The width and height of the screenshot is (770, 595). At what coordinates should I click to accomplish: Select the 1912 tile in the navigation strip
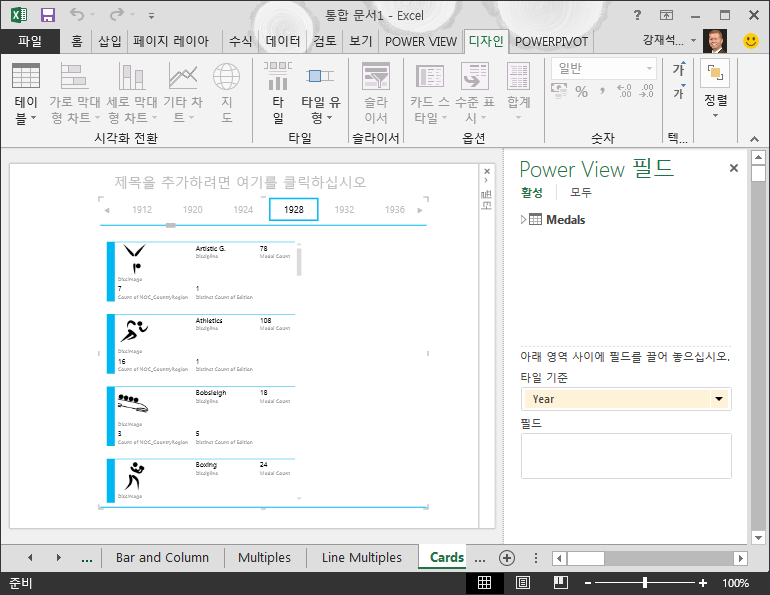(142, 210)
